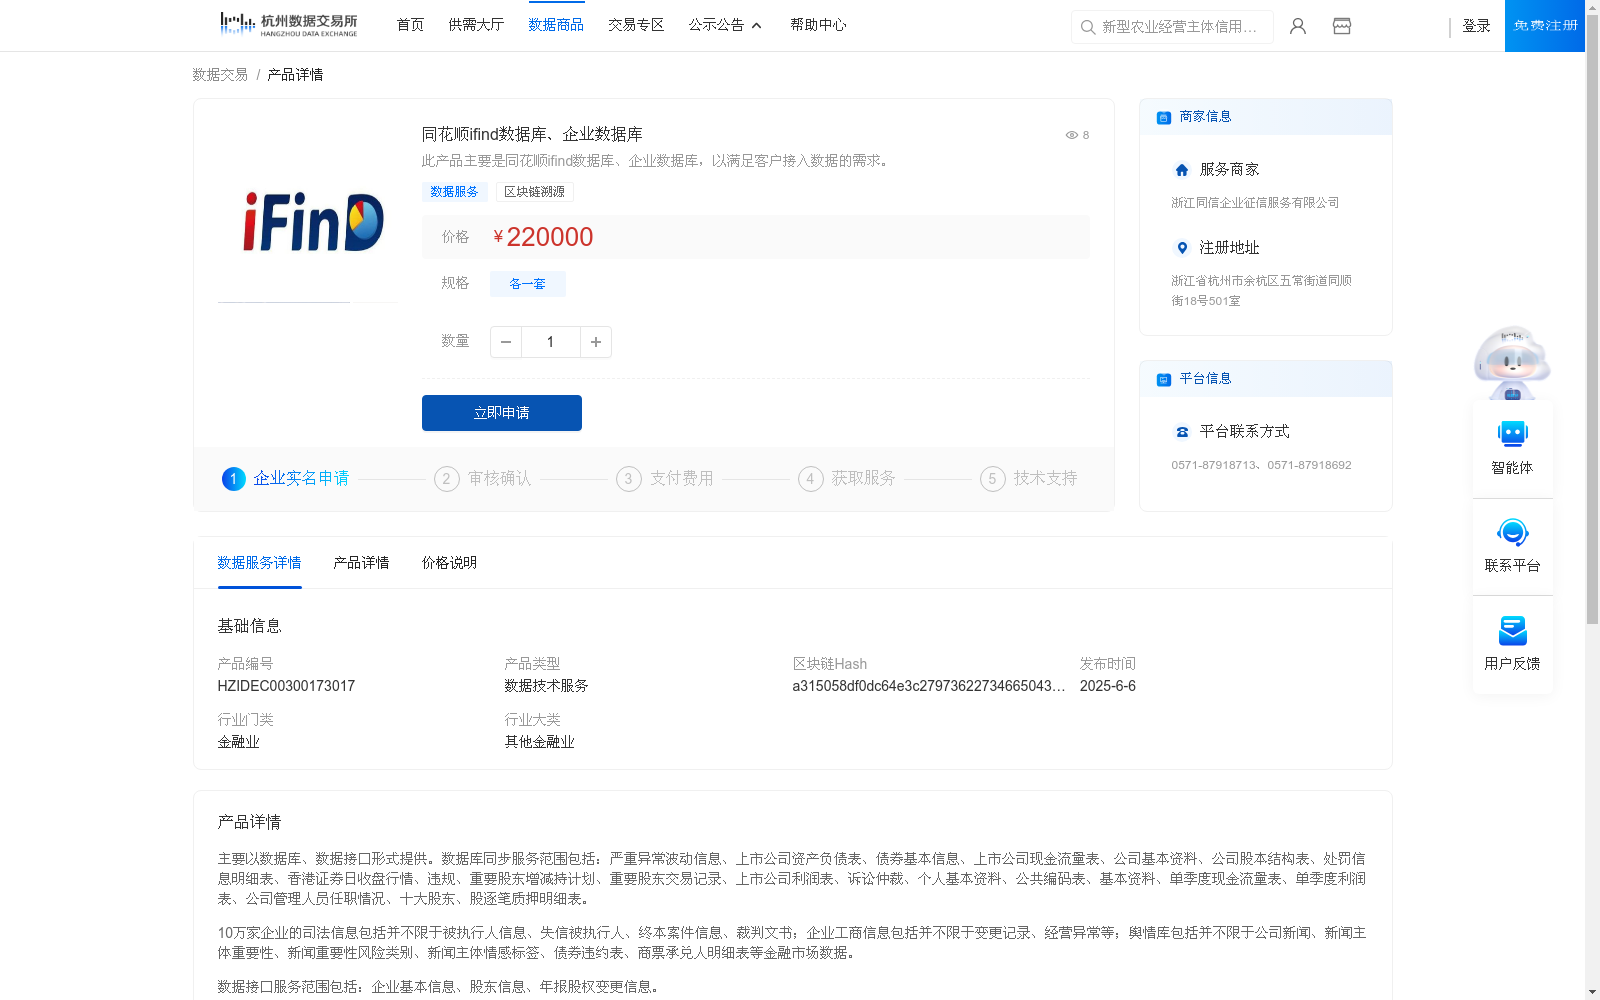The height and width of the screenshot is (1000, 1600).
Task: Expand the 公示公告 dropdown menu
Action: pyautogui.click(x=725, y=25)
